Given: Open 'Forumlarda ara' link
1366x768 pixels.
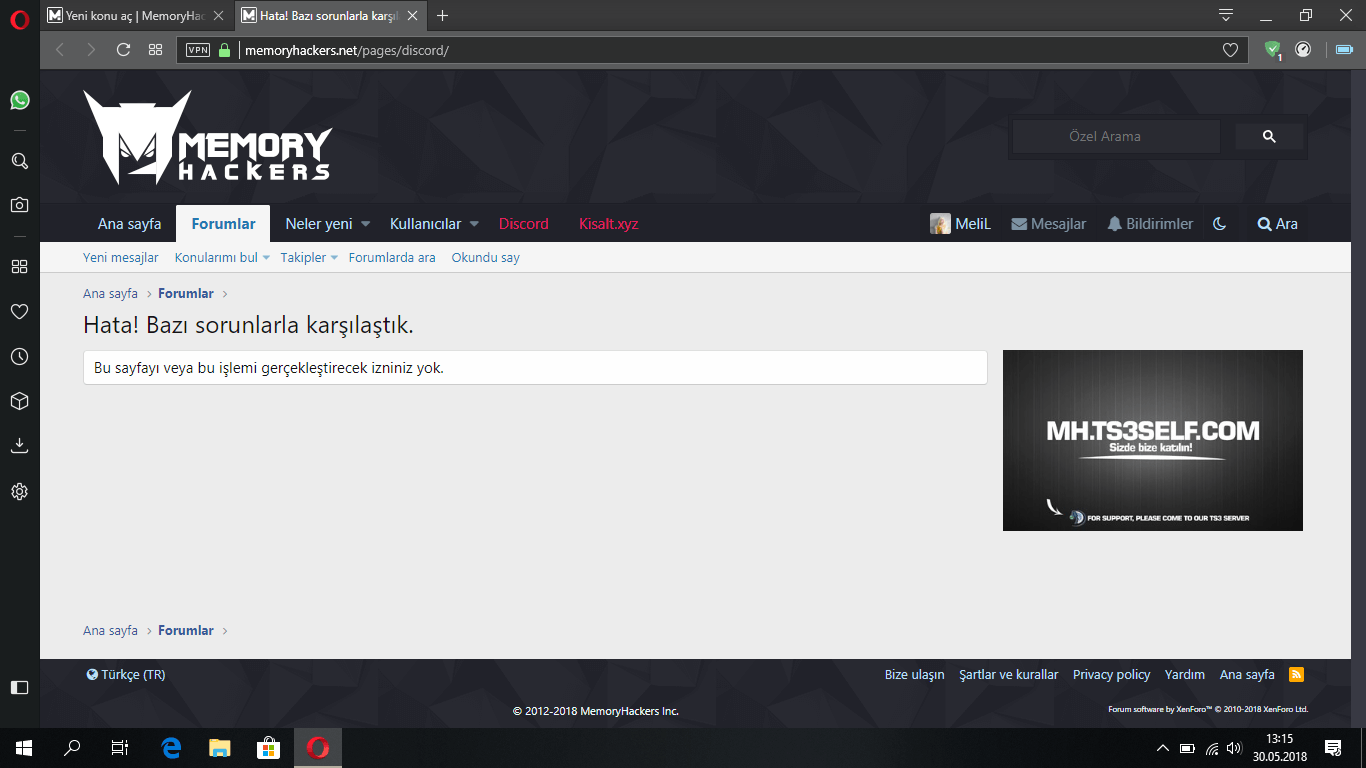Looking at the screenshot, I should click(392, 257).
